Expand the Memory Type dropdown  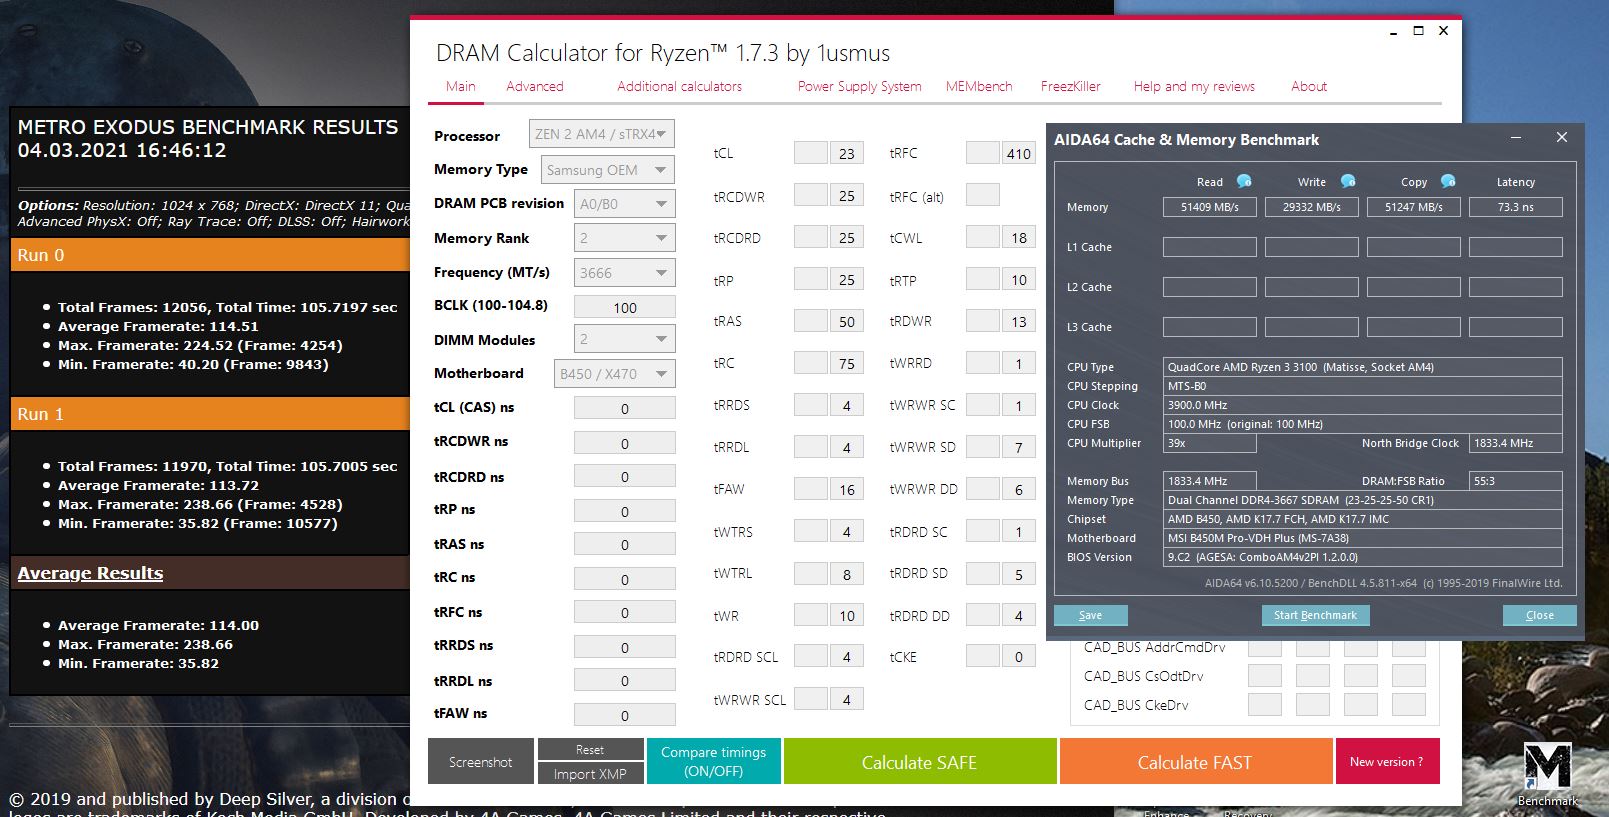(x=608, y=170)
